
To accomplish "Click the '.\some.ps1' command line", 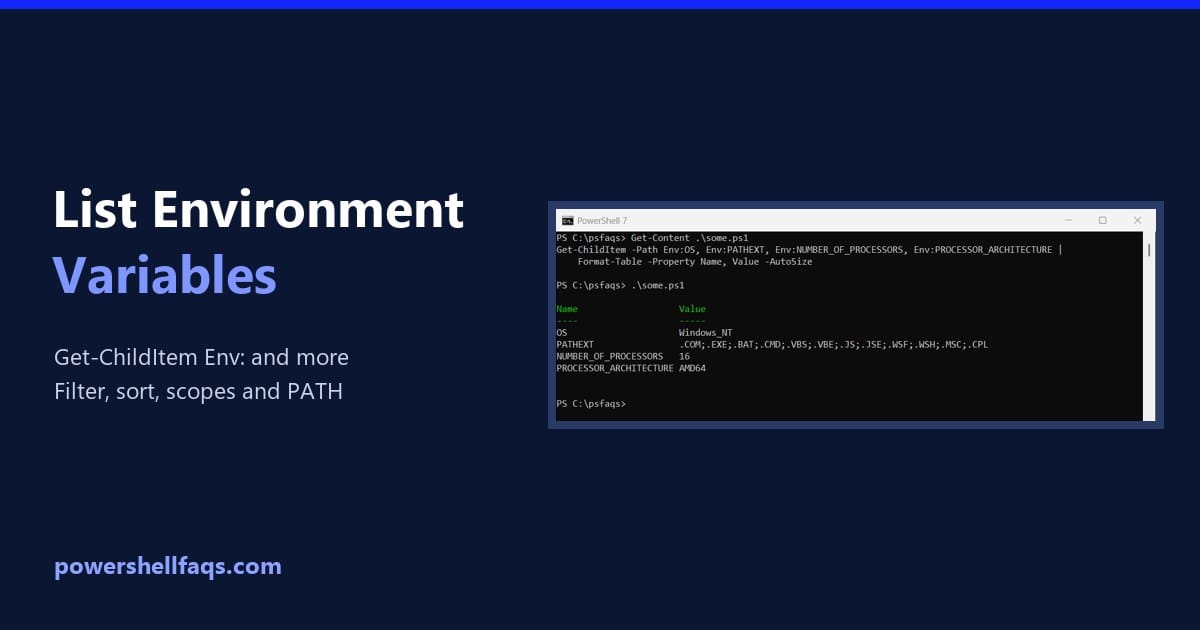I will click(621, 285).
